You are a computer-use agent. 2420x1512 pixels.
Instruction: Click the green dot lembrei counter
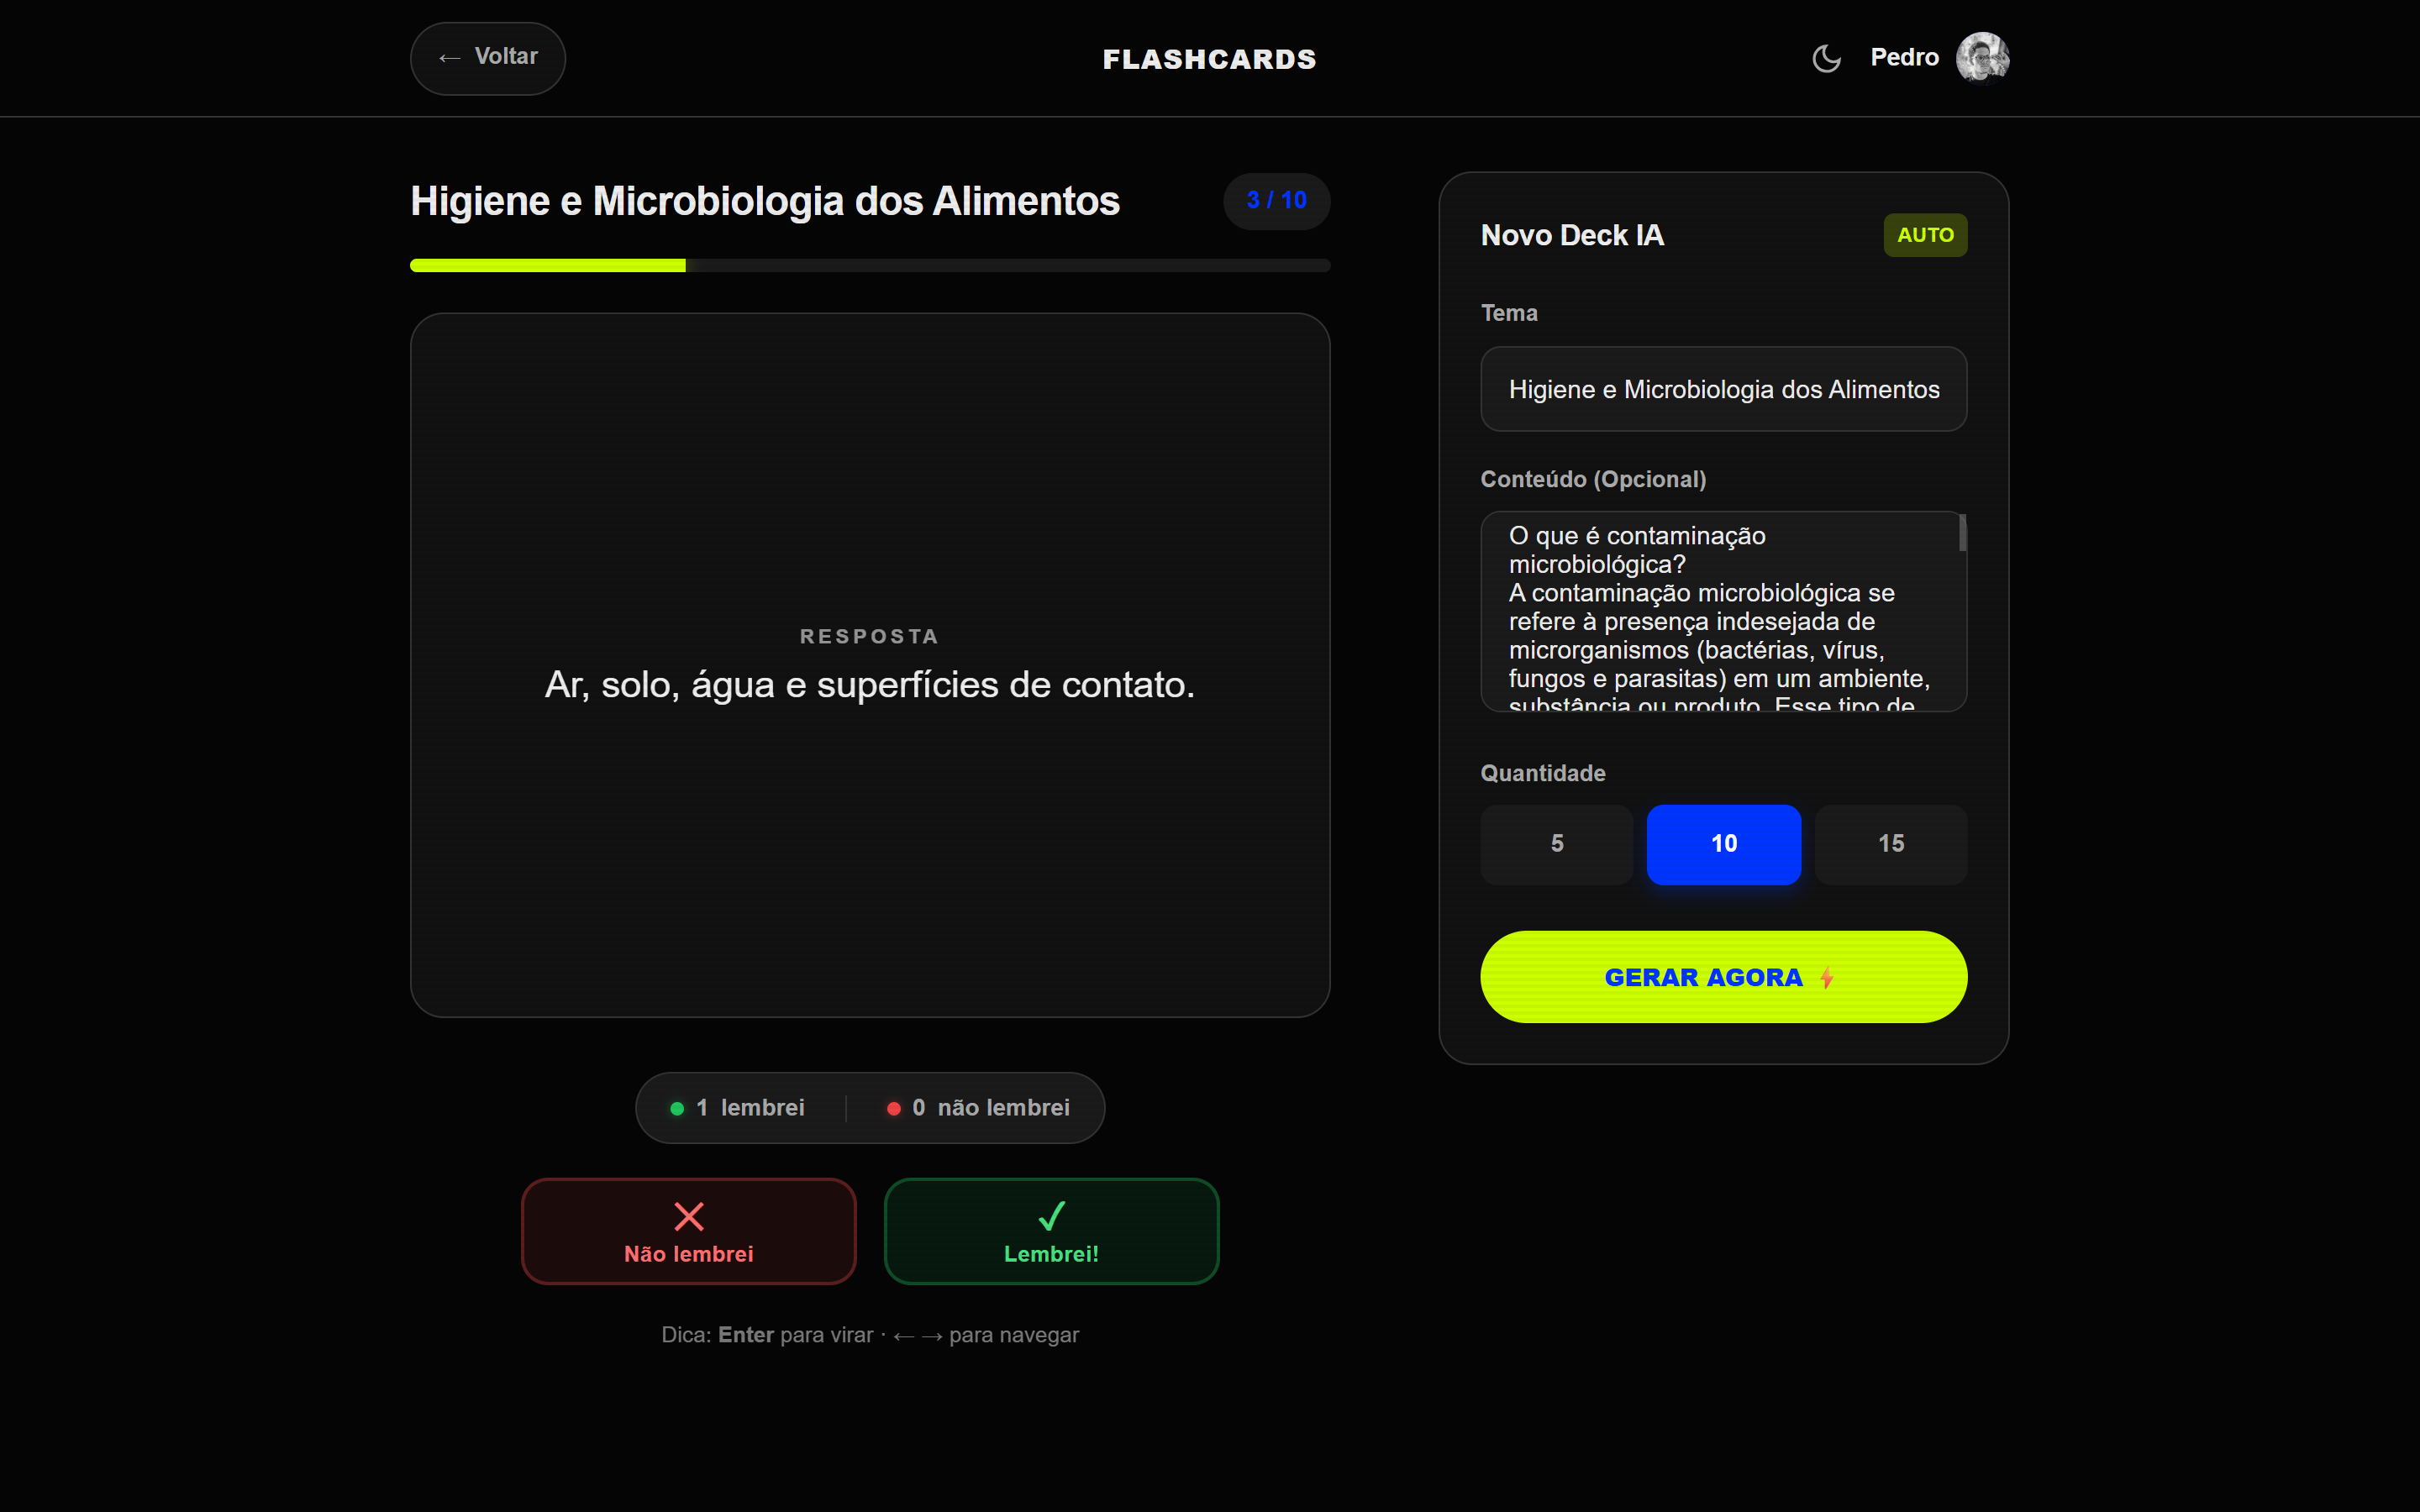click(x=677, y=1108)
